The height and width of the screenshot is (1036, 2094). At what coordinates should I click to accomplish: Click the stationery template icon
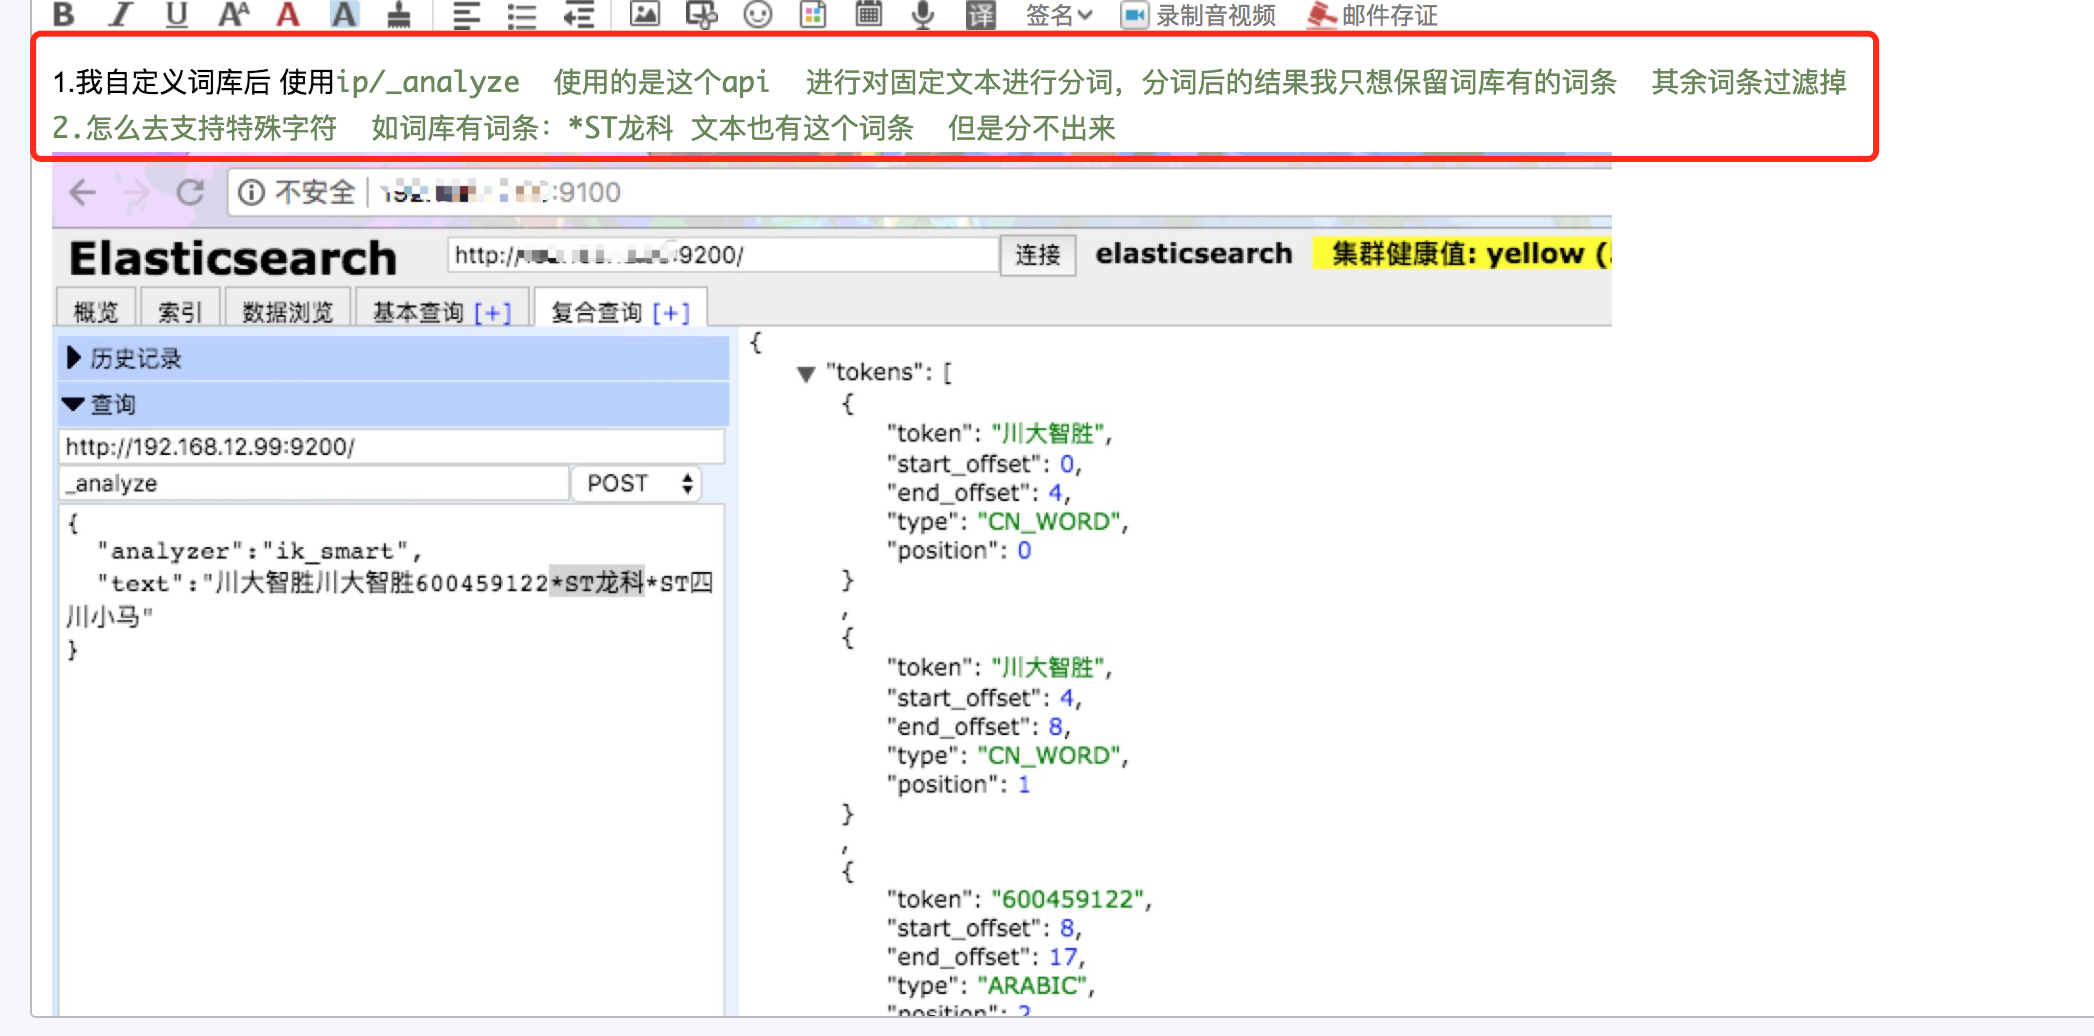[813, 14]
